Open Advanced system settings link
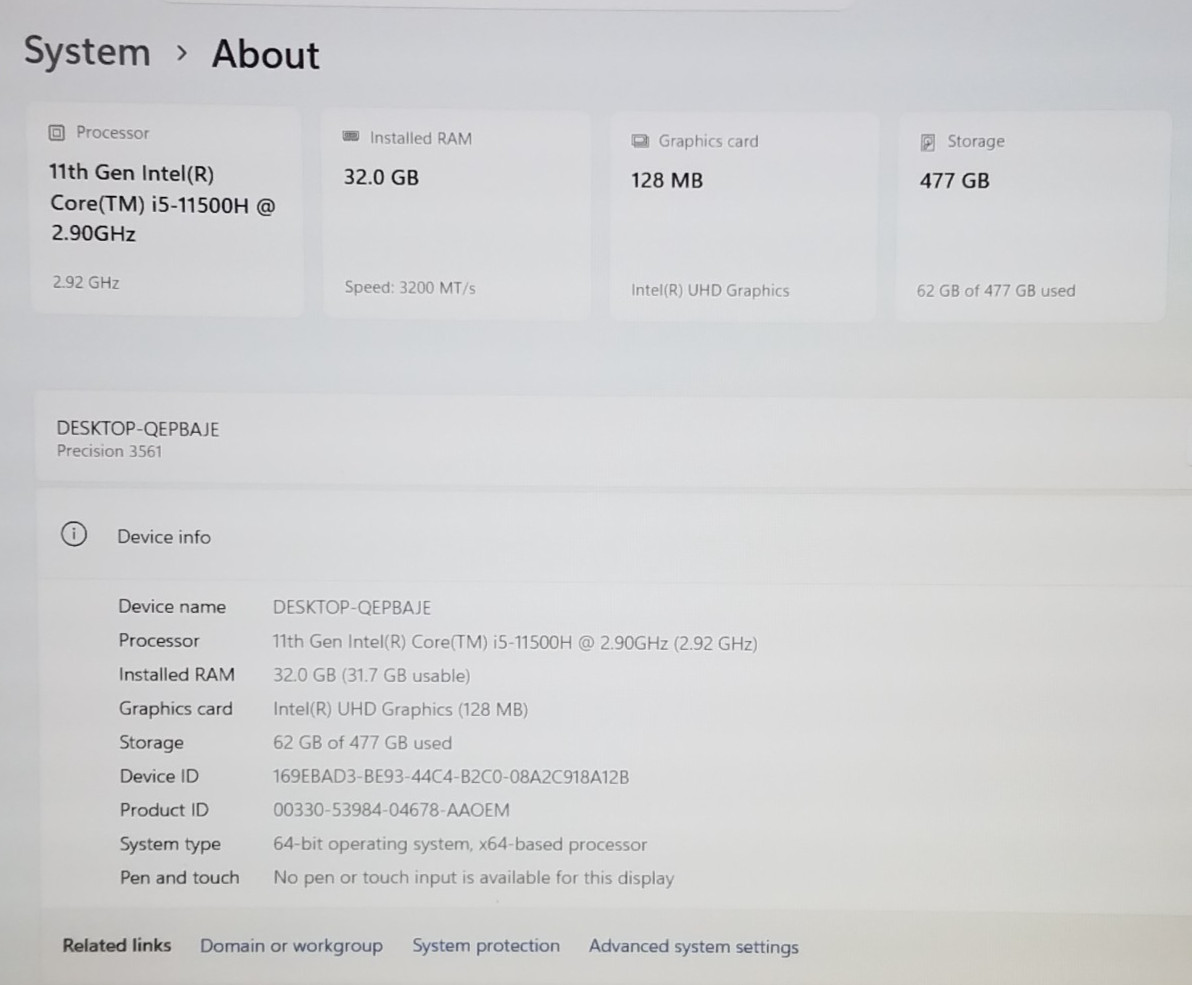Screen dimensions: 1192x985 coord(693,946)
